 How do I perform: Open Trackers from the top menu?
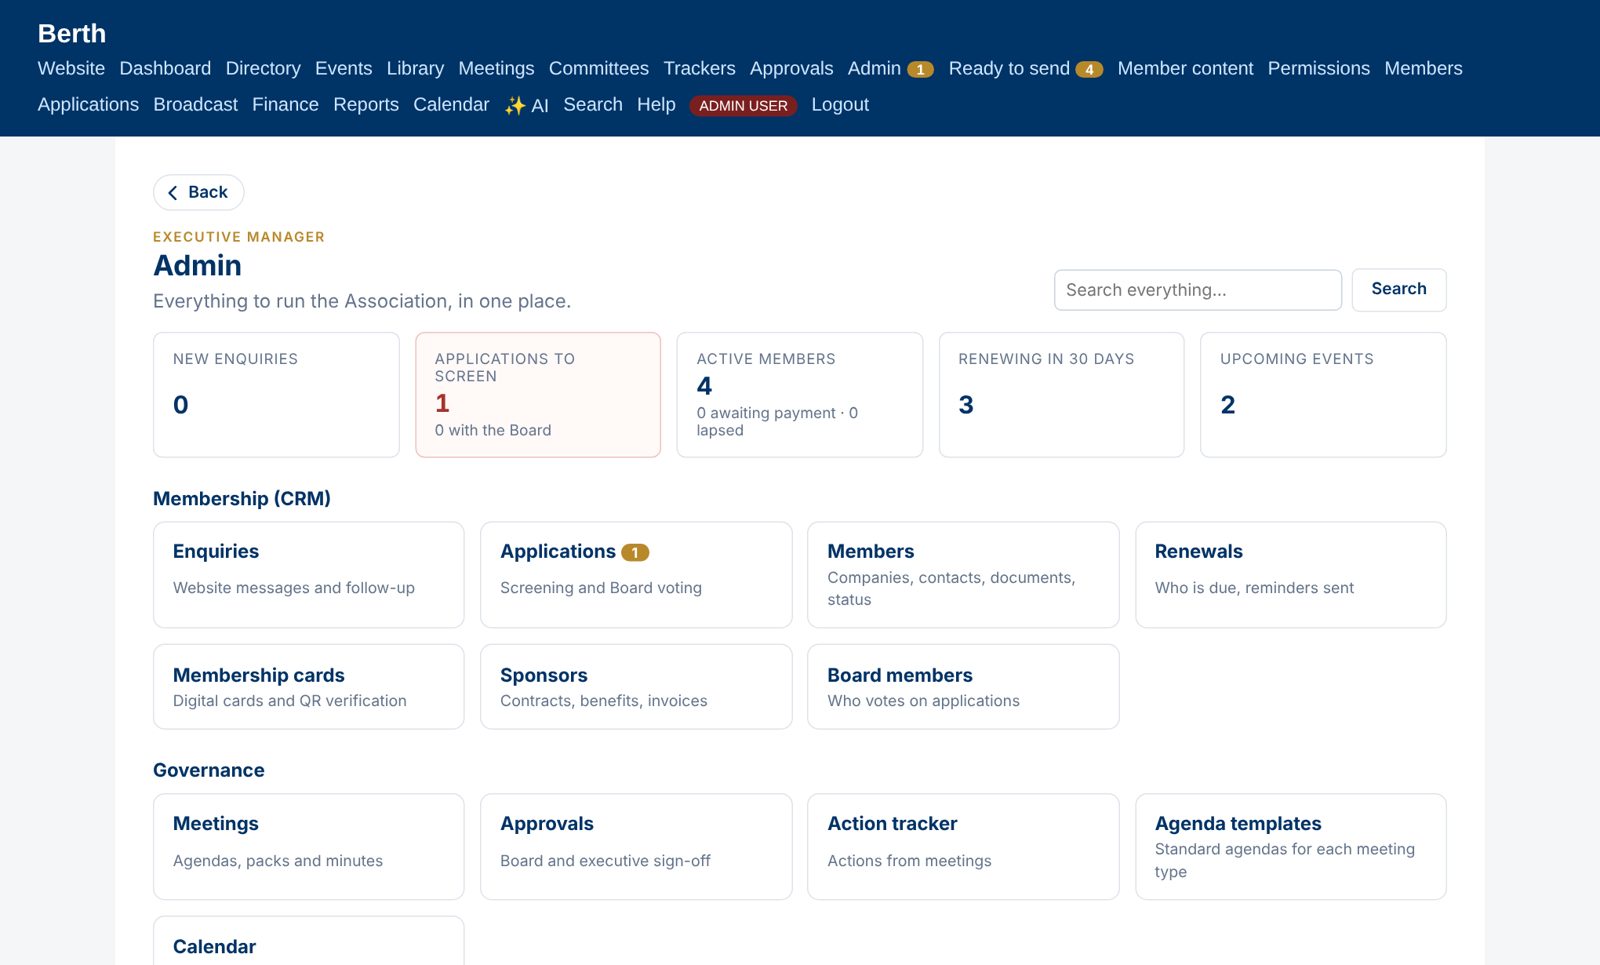[699, 68]
